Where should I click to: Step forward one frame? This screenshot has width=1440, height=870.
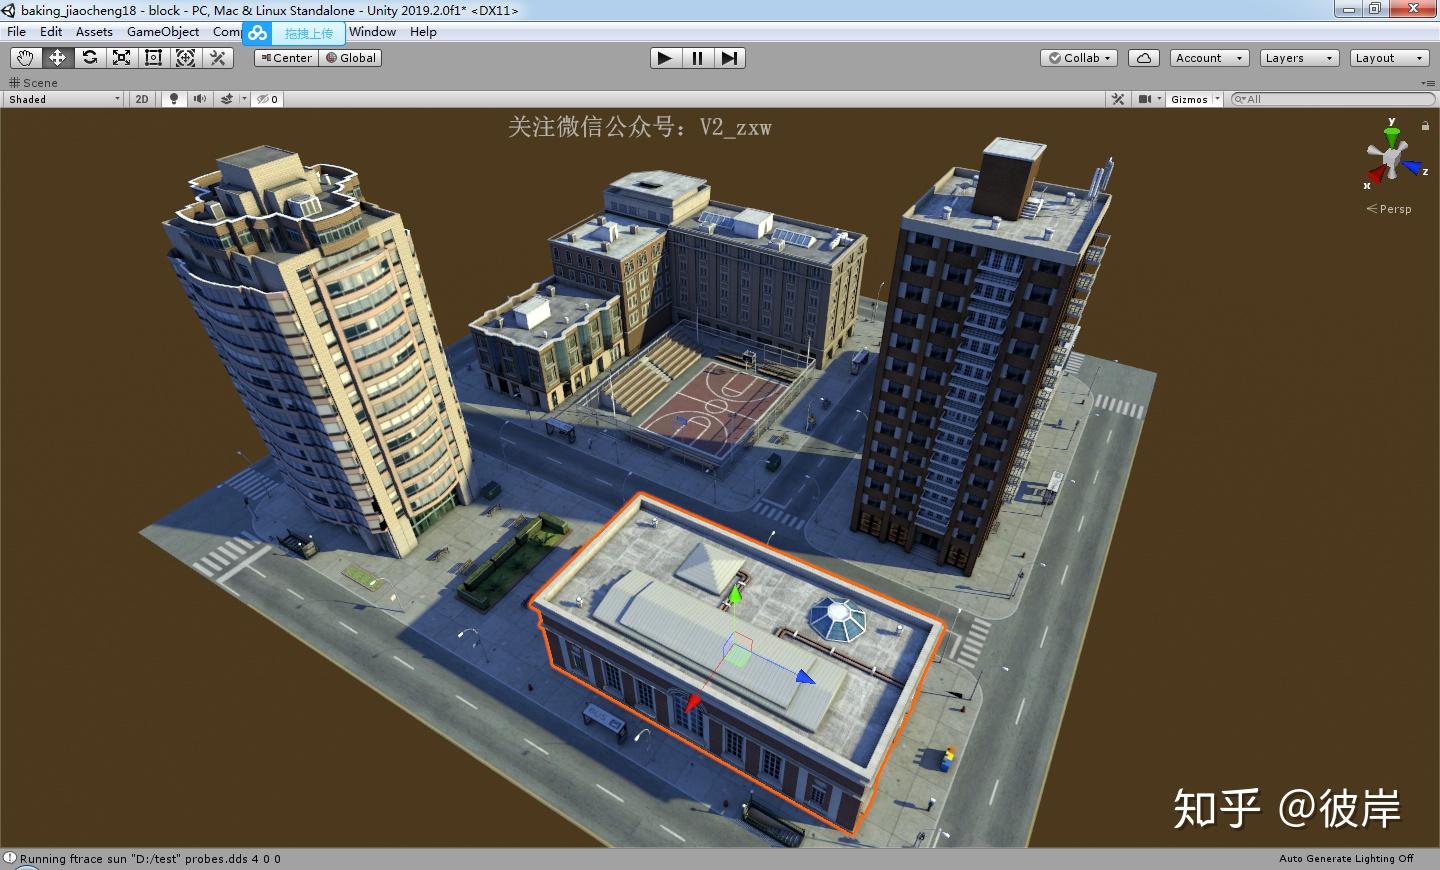[x=730, y=58]
